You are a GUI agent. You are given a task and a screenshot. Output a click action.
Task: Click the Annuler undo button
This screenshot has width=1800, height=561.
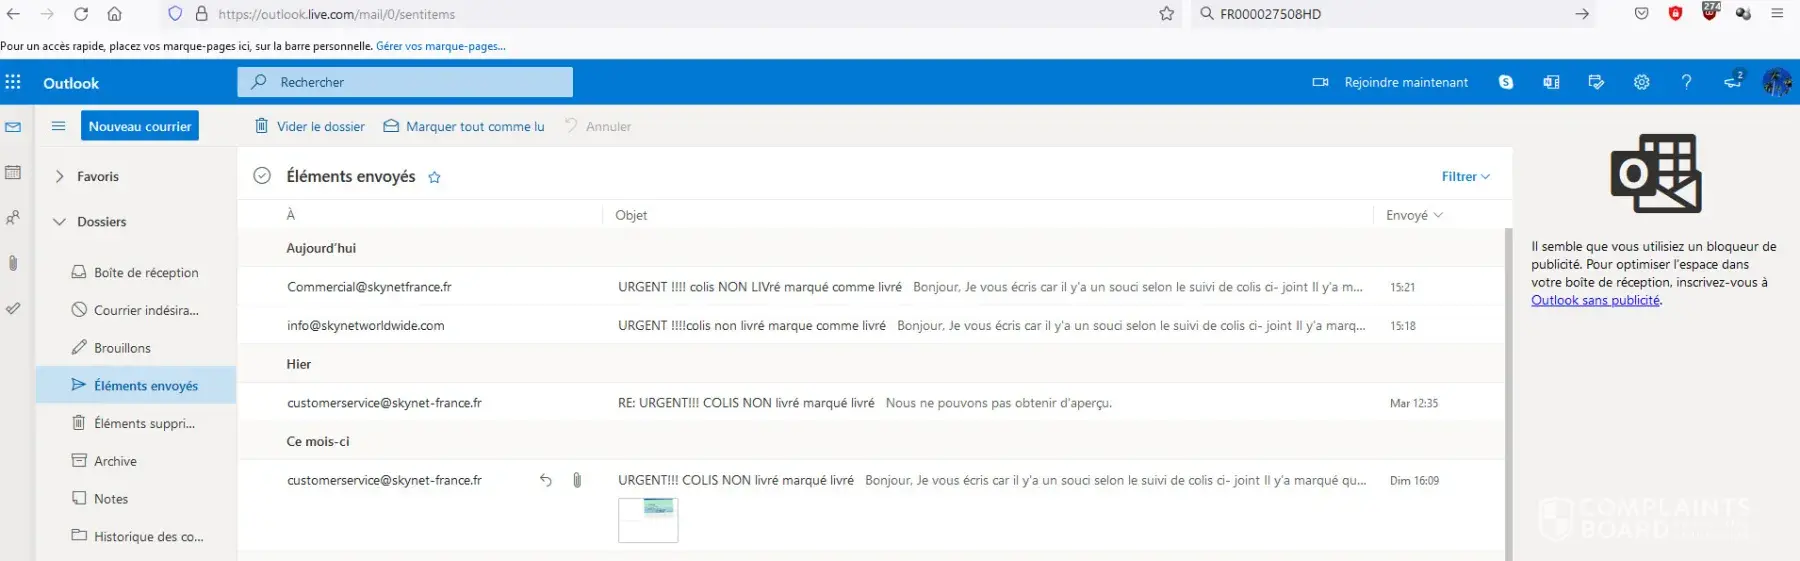click(x=598, y=126)
